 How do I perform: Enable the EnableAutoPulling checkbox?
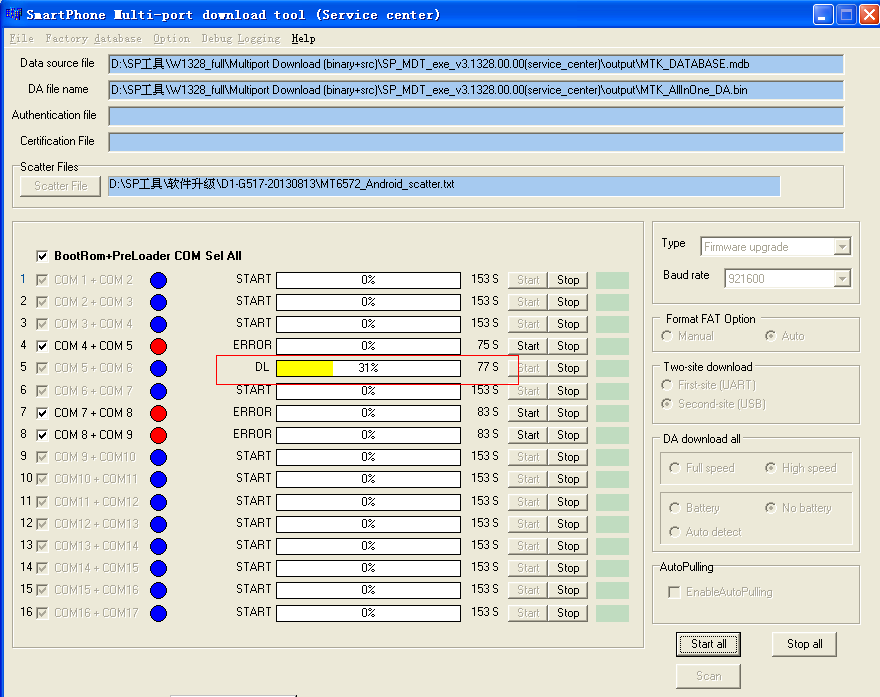click(x=674, y=592)
